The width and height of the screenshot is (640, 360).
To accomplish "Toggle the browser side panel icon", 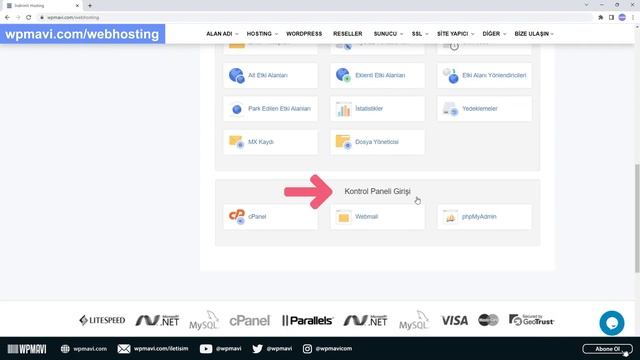I will click(x=611, y=18).
